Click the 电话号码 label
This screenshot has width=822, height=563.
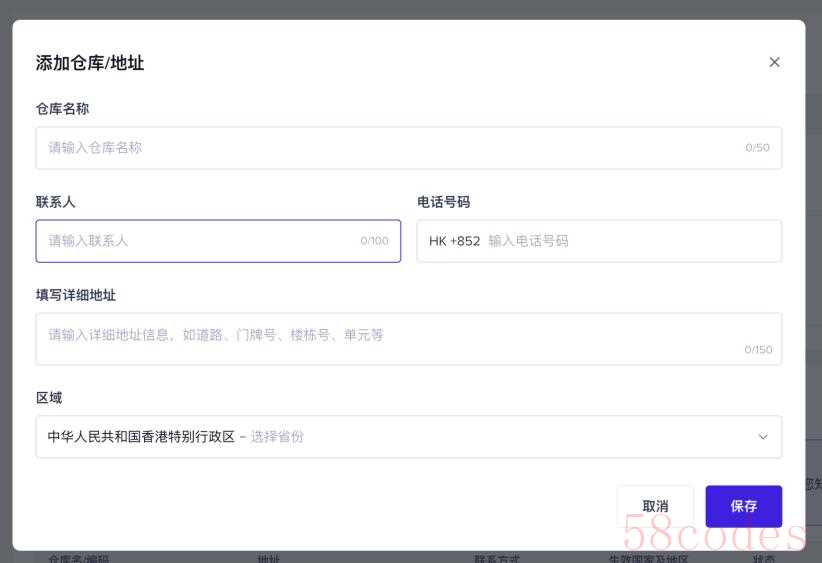pyautogui.click(x=443, y=202)
